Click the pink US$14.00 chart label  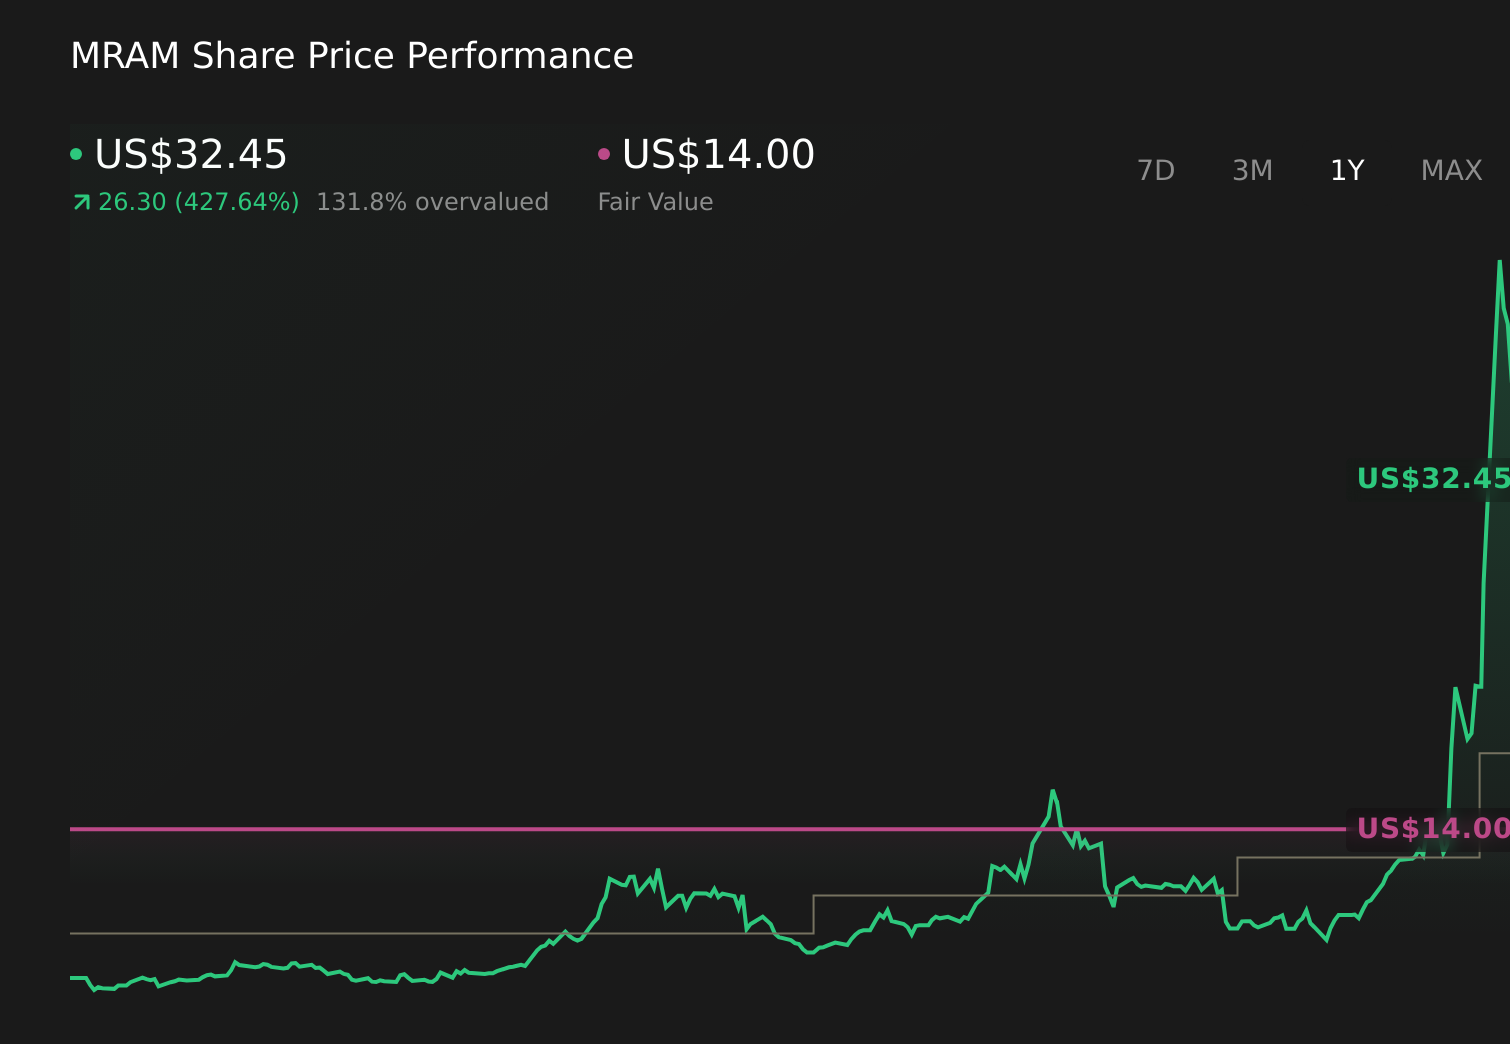[x=1433, y=829]
